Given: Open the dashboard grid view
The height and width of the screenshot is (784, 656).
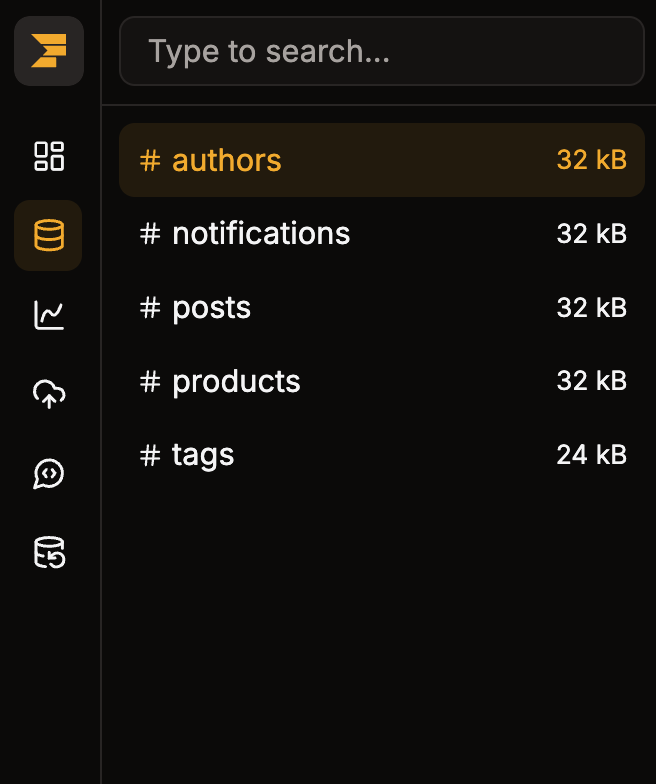Looking at the screenshot, I should [49, 156].
